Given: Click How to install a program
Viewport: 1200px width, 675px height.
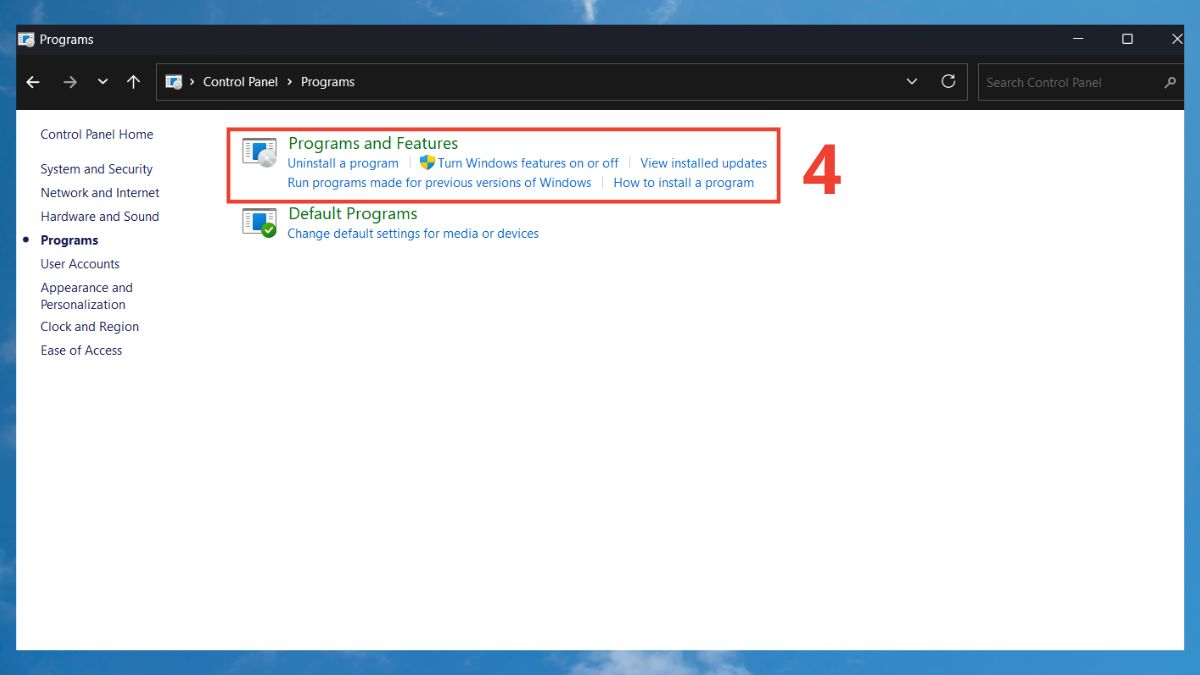Looking at the screenshot, I should (684, 183).
